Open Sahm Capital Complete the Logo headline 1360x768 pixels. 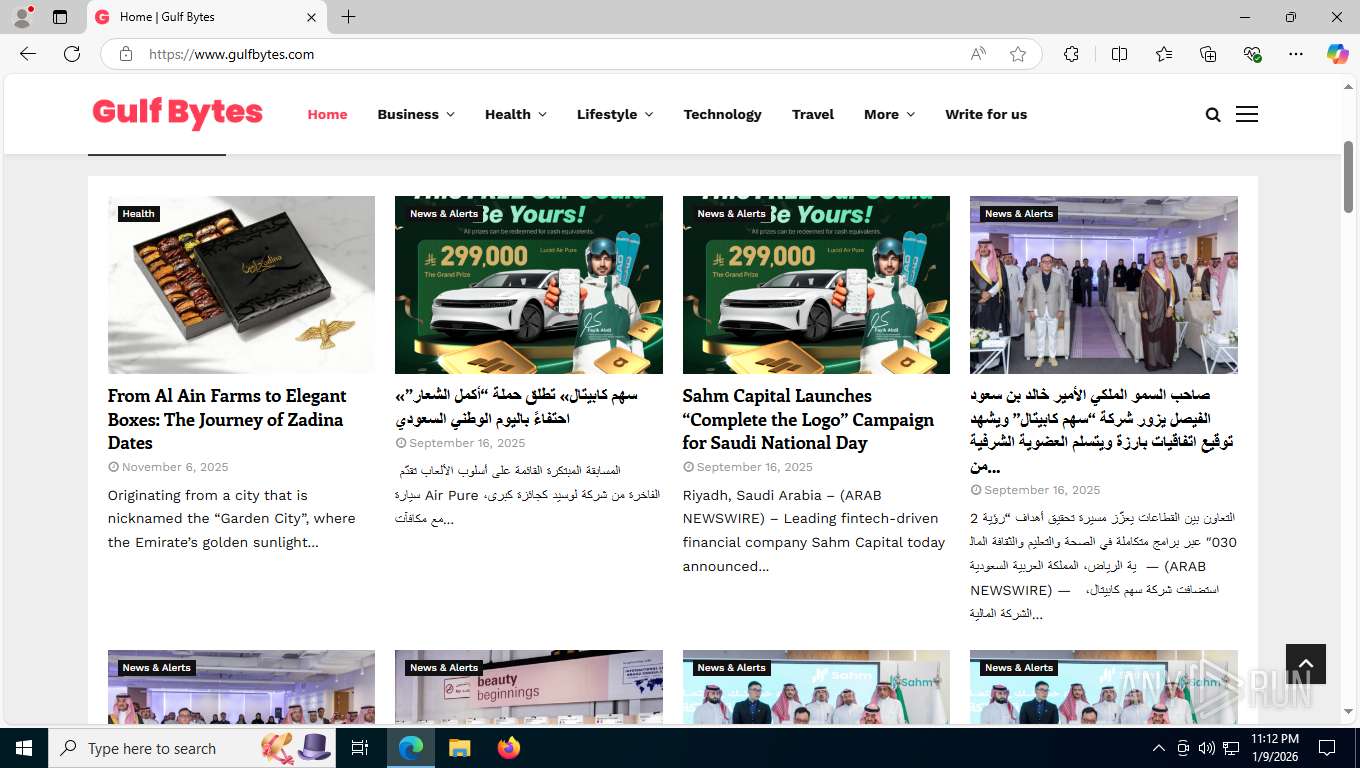coord(808,419)
